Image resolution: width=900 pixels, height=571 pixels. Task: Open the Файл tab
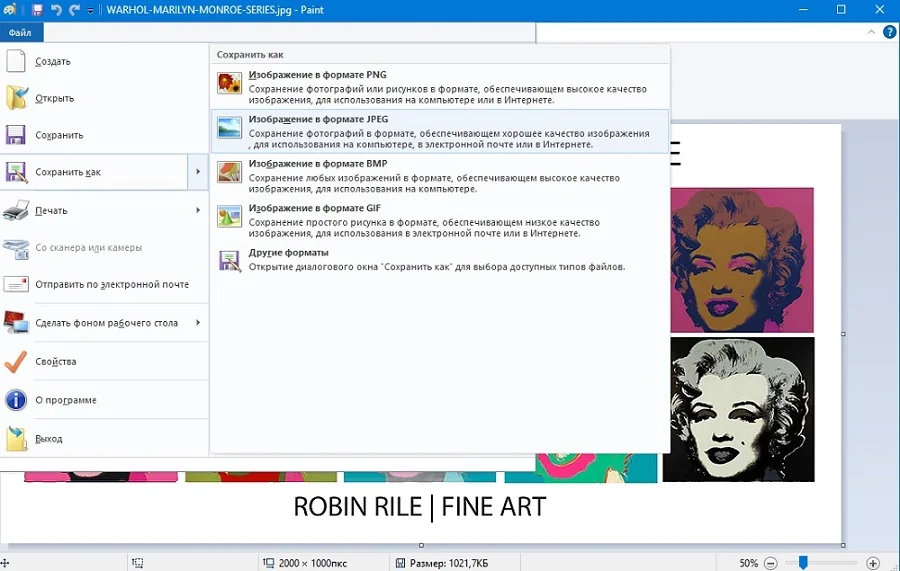tap(20, 33)
